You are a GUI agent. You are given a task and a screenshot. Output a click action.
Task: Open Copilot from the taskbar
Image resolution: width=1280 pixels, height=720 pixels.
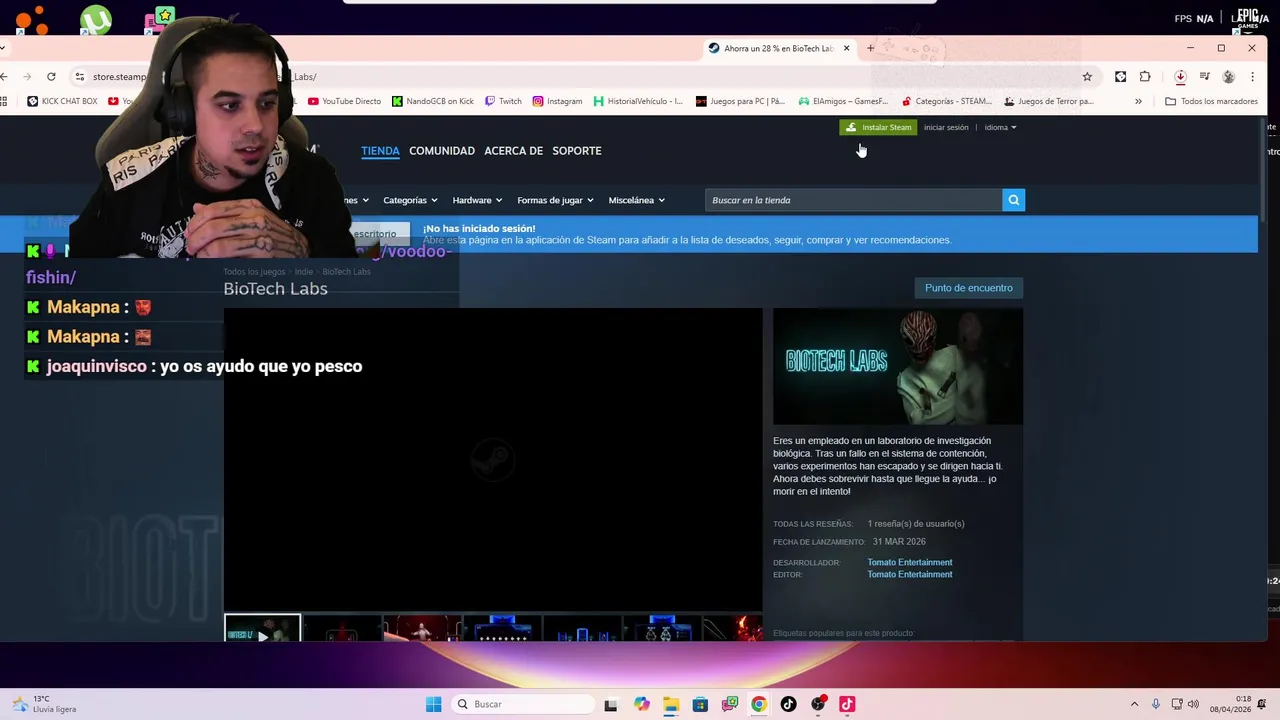click(x=641, y=704)
